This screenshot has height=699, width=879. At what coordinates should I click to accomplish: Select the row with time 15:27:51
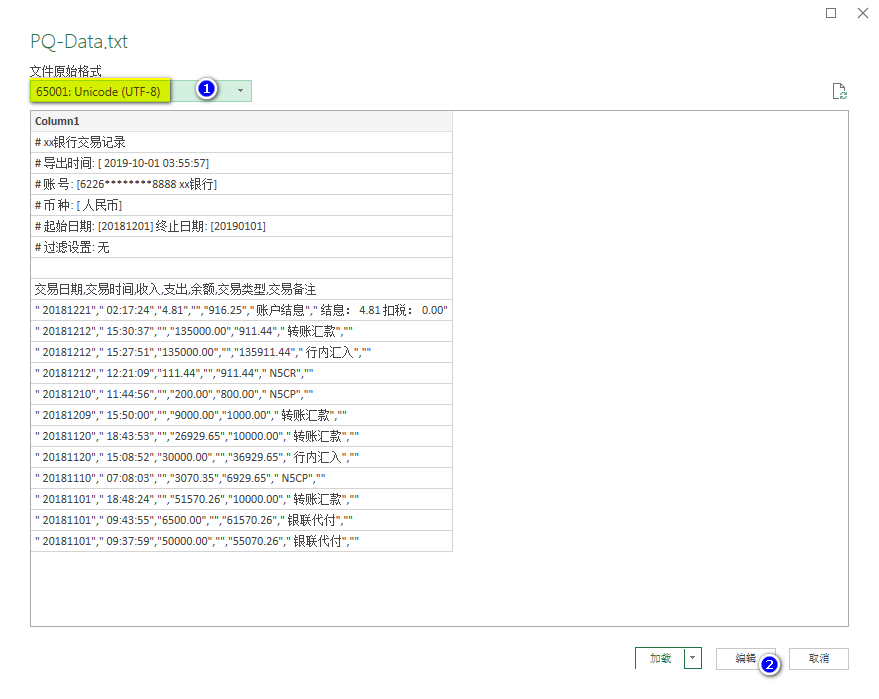[x=241, y=352]
